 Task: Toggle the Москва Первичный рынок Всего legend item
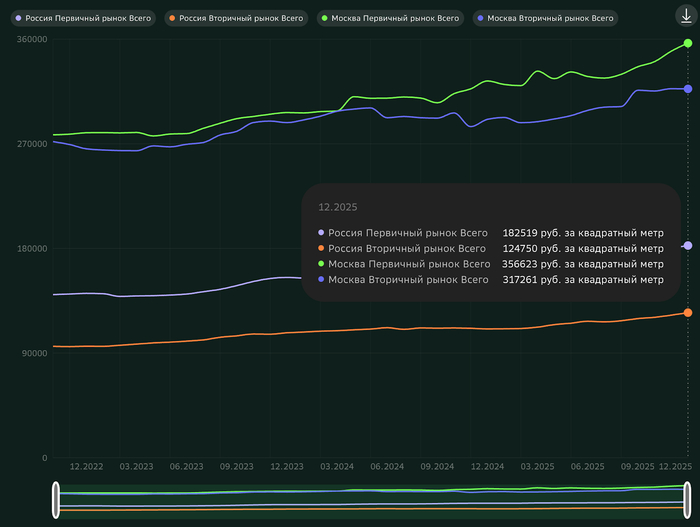point(392,18)
